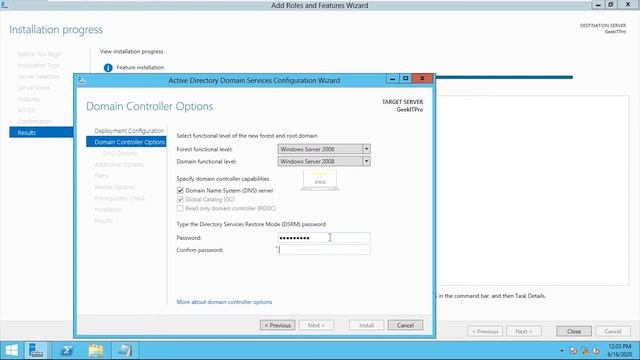Click the Add Roles wizard title icon
The height and width of the screenshot is (360, 640).
(x=4, y=4)
